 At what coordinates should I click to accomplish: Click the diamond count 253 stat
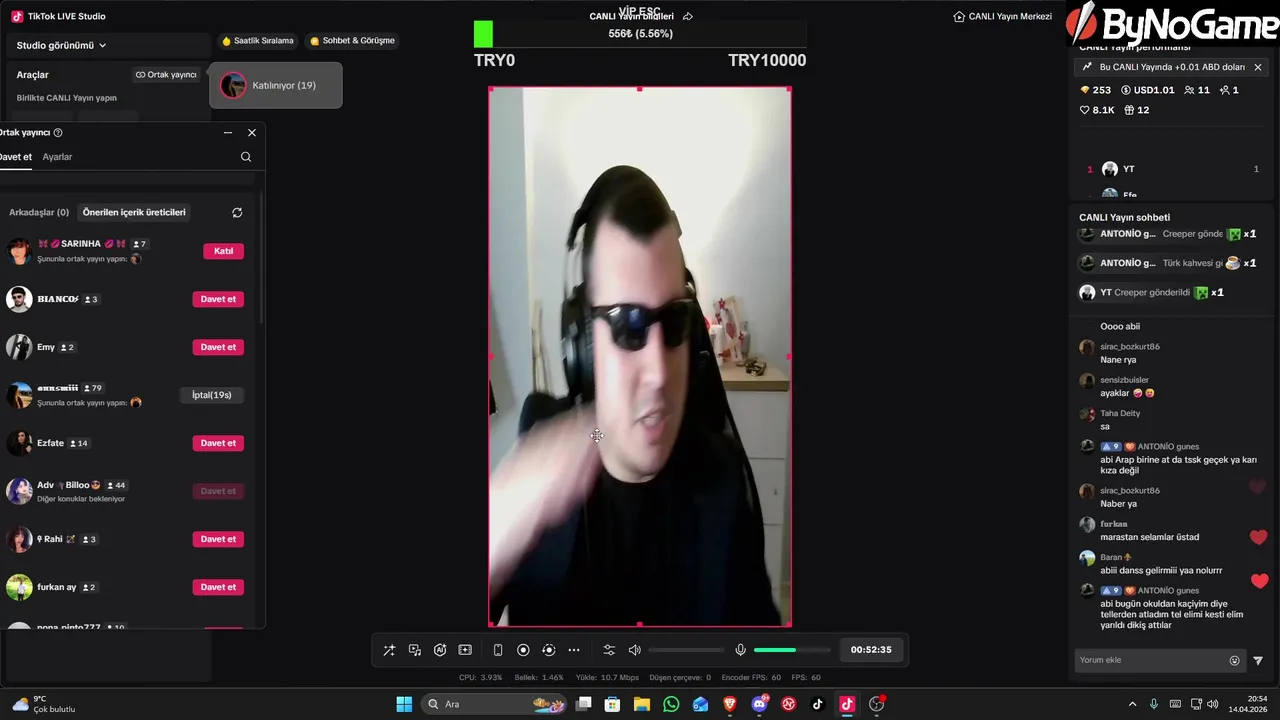(1095, 90)
